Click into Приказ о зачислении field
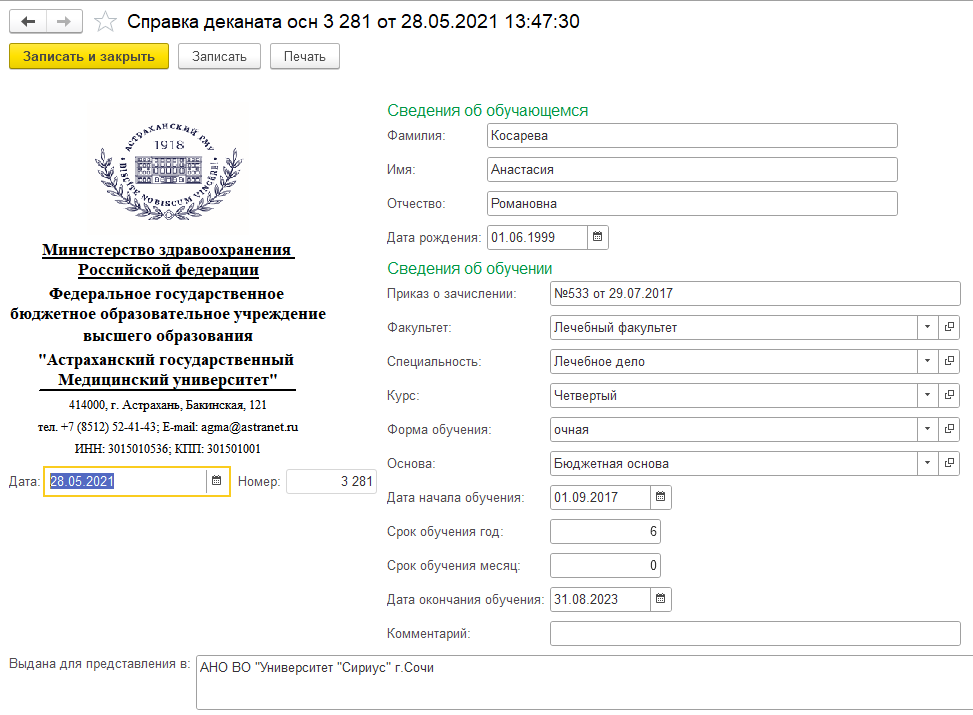The width and height of the screenshot is (973, 715). point(755,294)
